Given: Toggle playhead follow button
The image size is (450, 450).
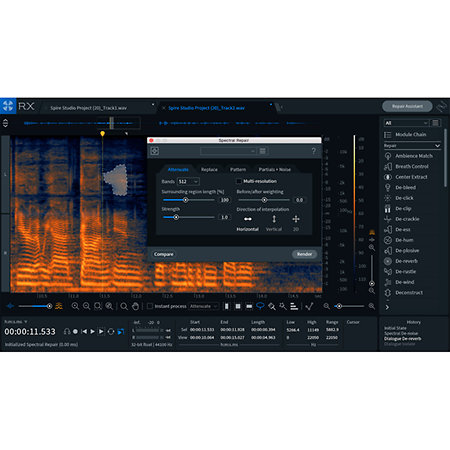Looking at the screenshot, I should [x=121, y=332].
